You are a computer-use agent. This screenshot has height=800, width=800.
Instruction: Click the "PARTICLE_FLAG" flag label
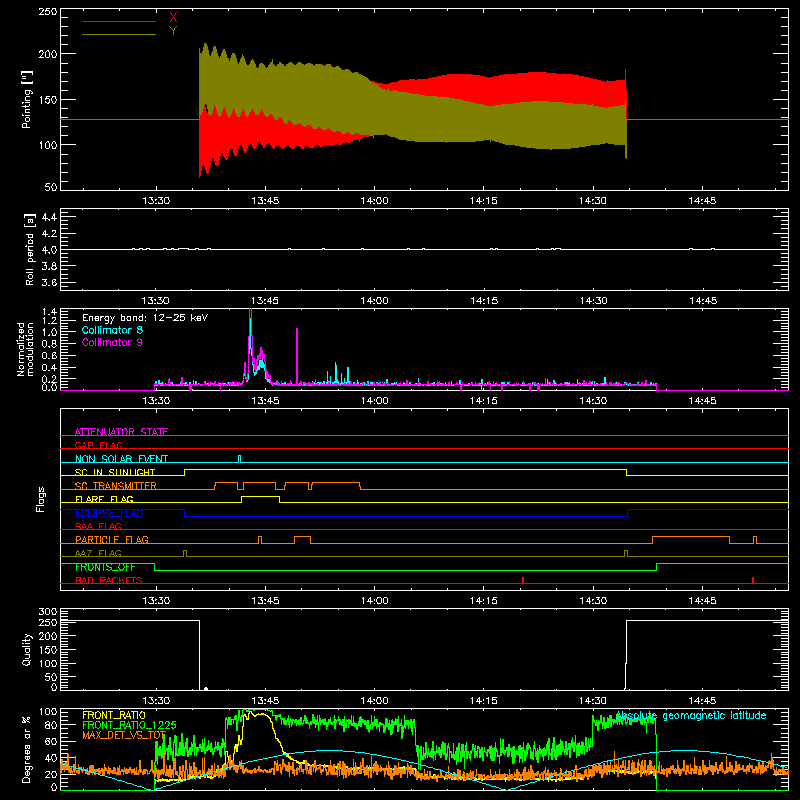(112, 539)
